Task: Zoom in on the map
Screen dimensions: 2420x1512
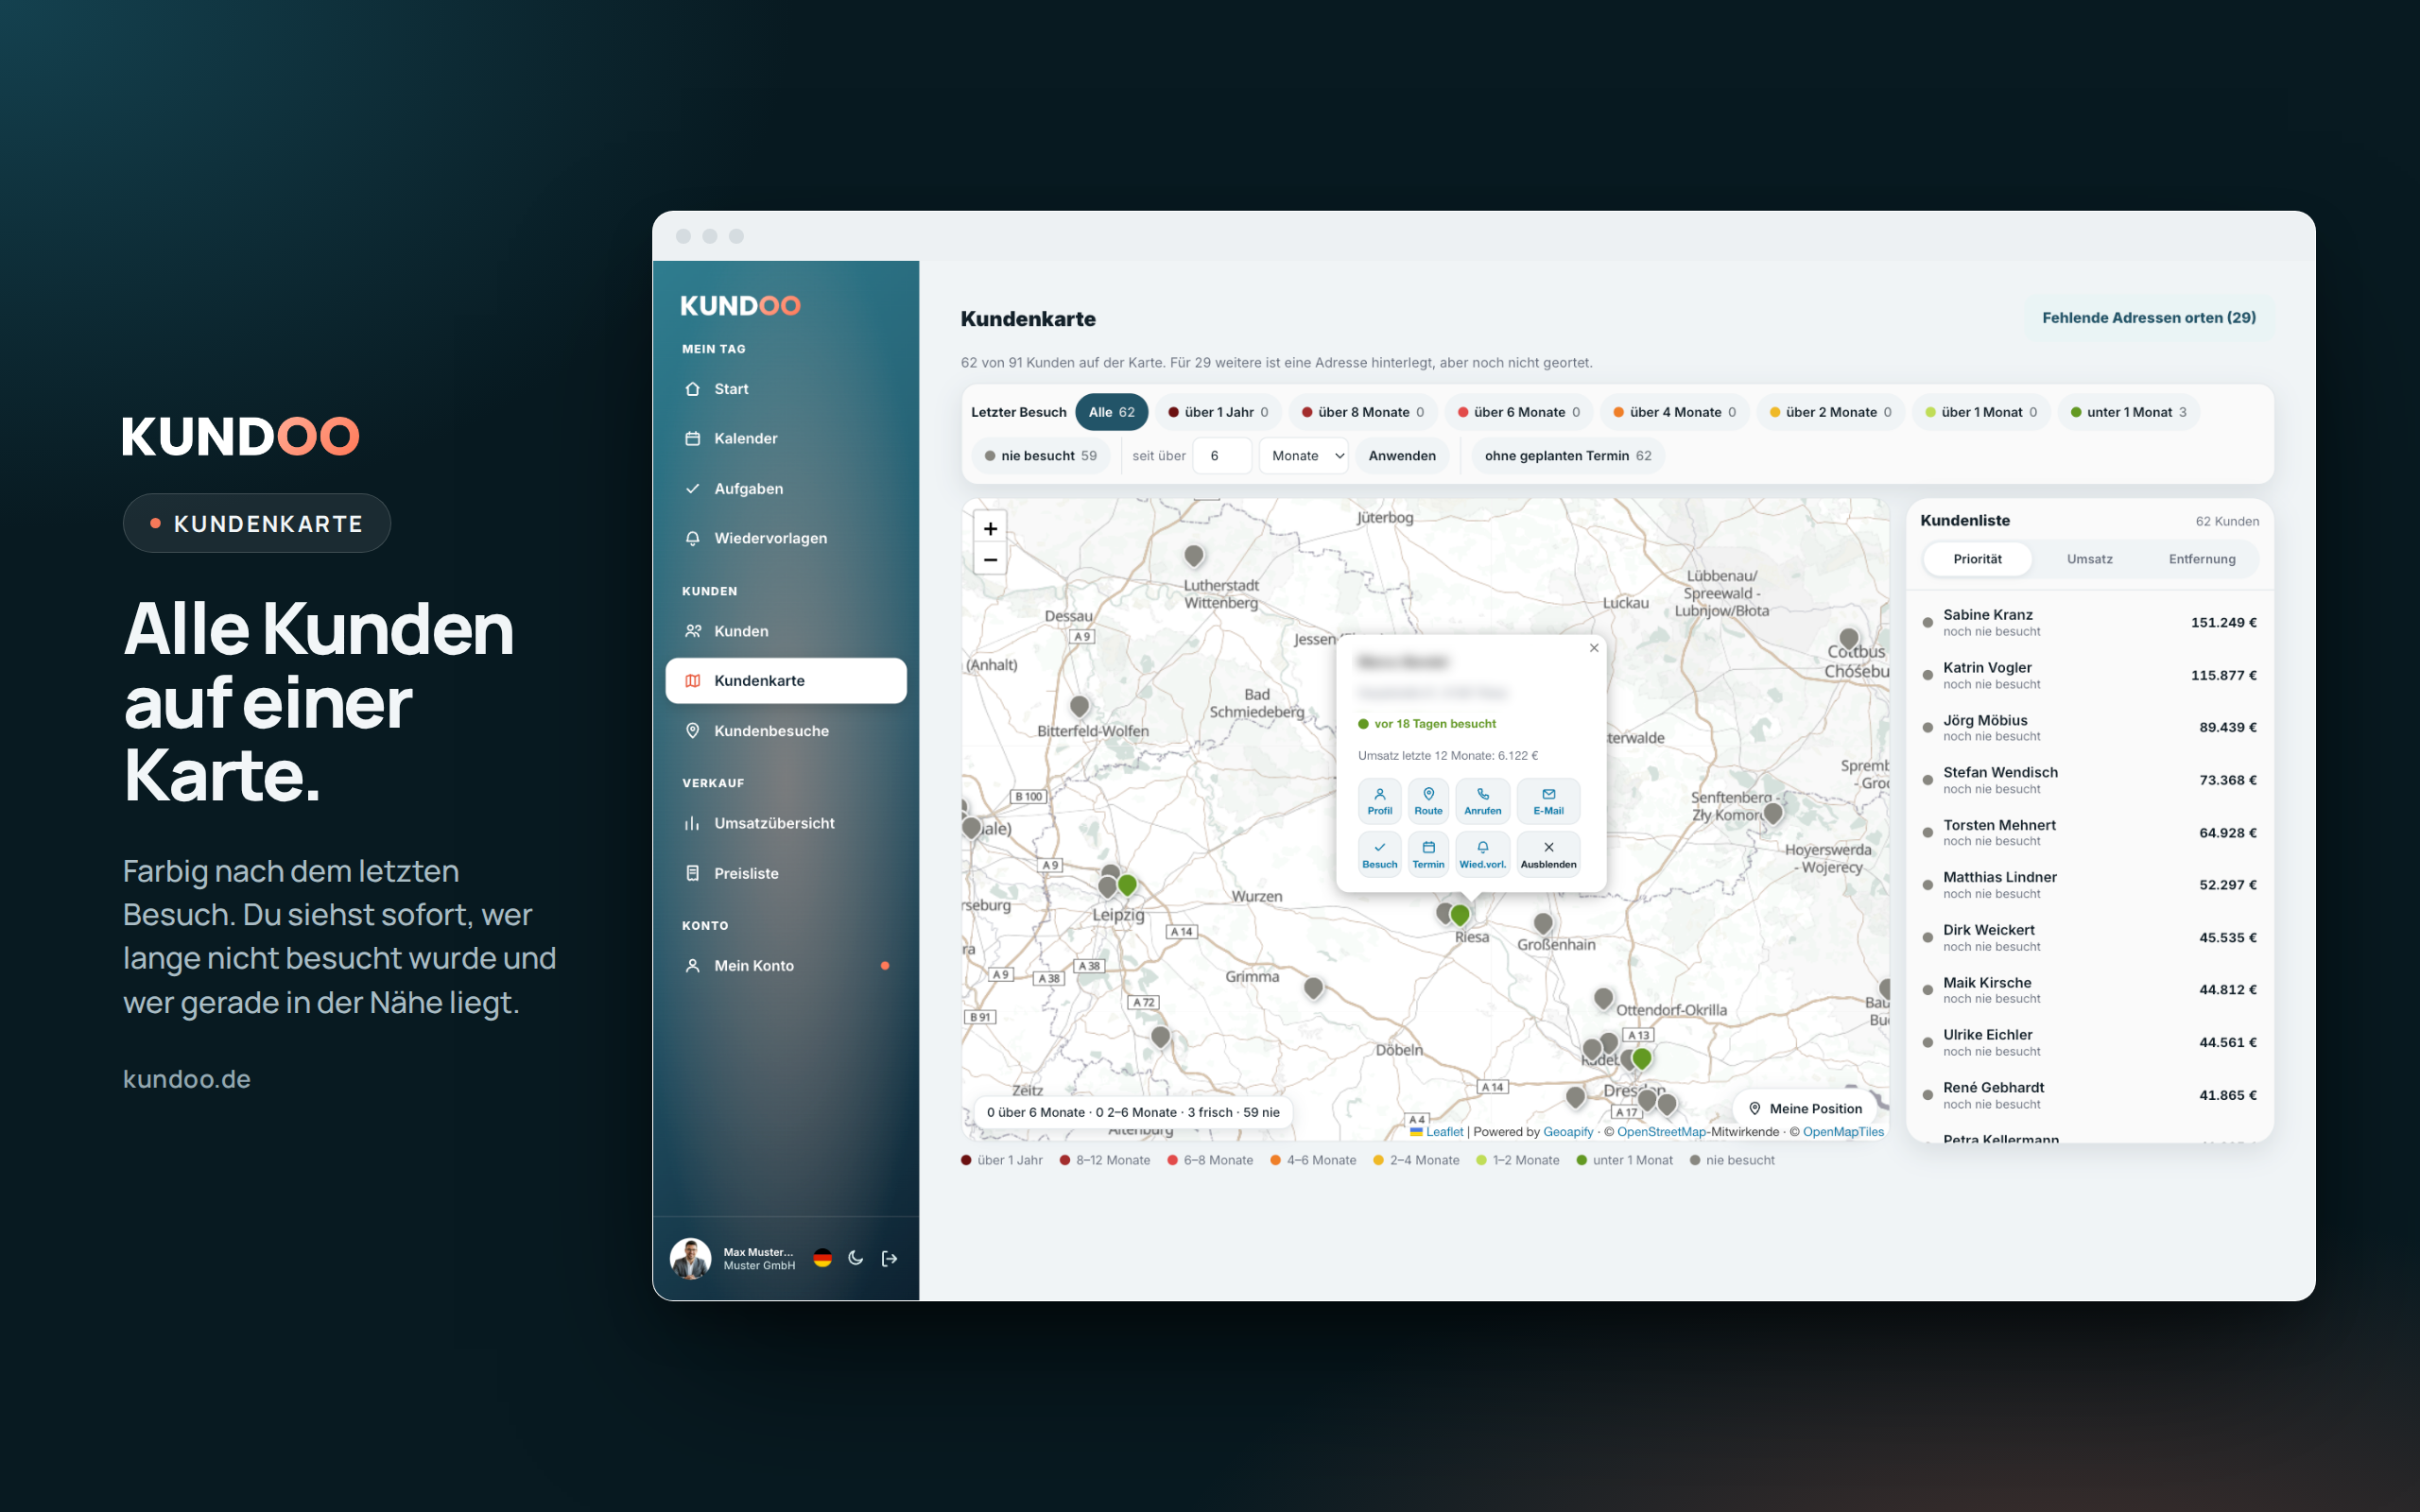Action: [x=990, y=529]
